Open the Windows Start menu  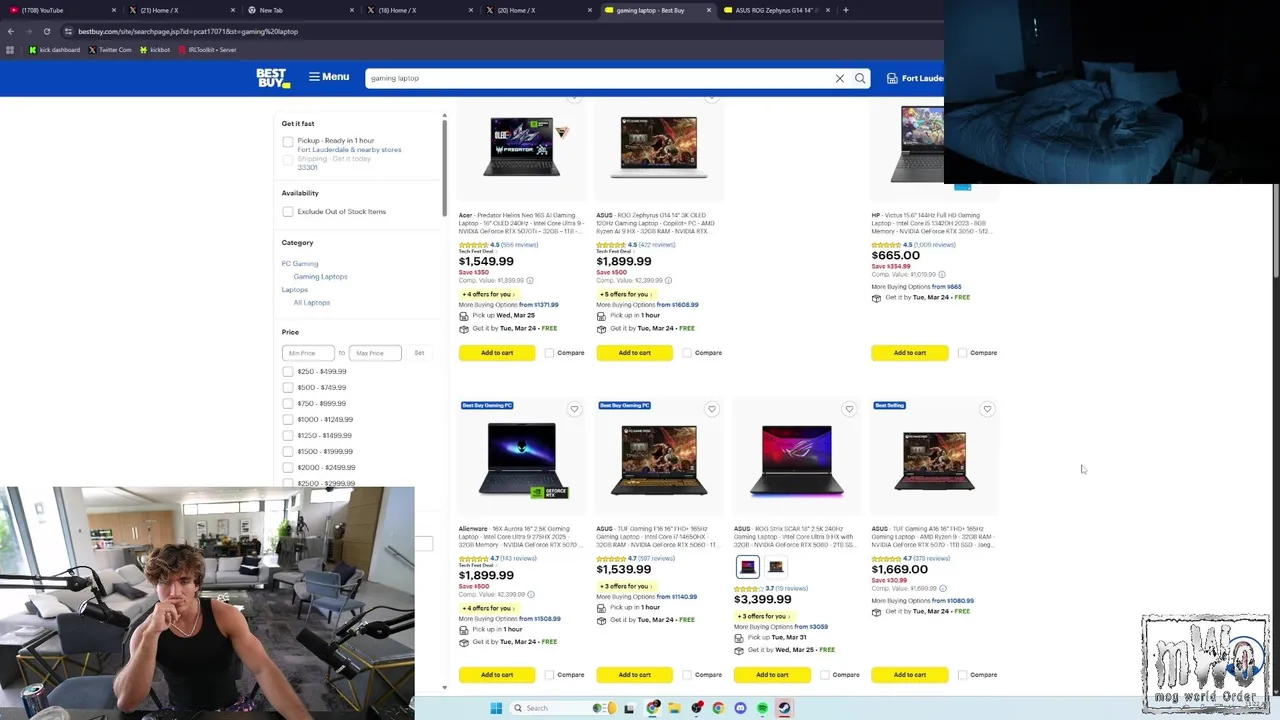point(496,708)
